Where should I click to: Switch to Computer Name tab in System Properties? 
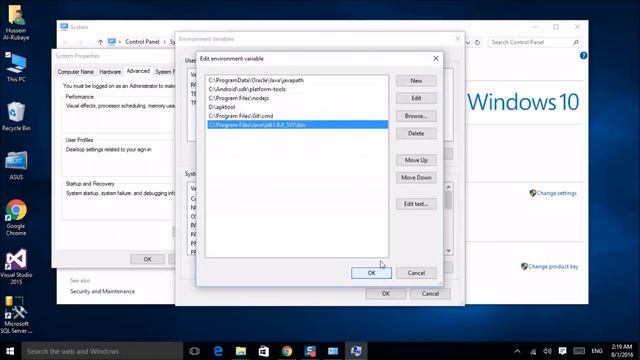pyautogui.click(x=76, y=72)
